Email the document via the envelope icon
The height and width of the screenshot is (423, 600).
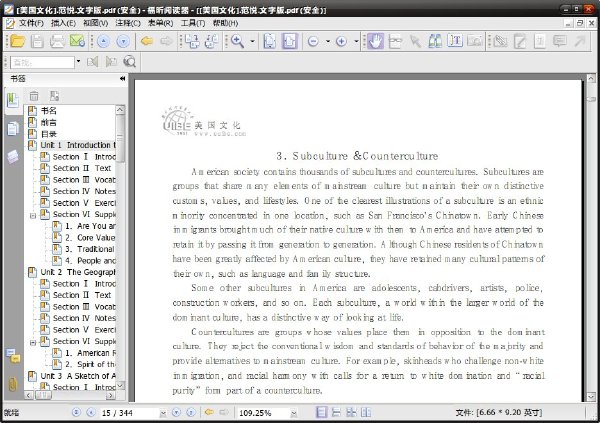tap(77, 41)
